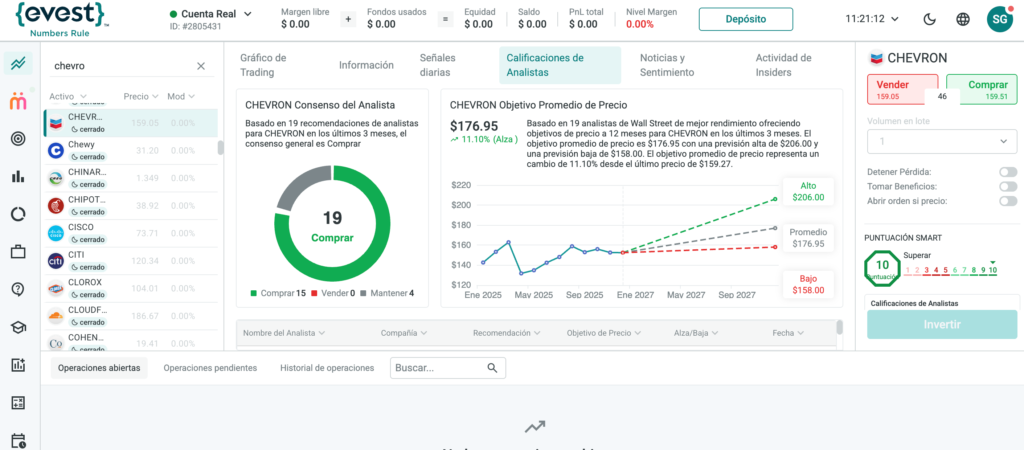
Task: Toggle the Detener Pérdida switch
Action: [1008, 172]
